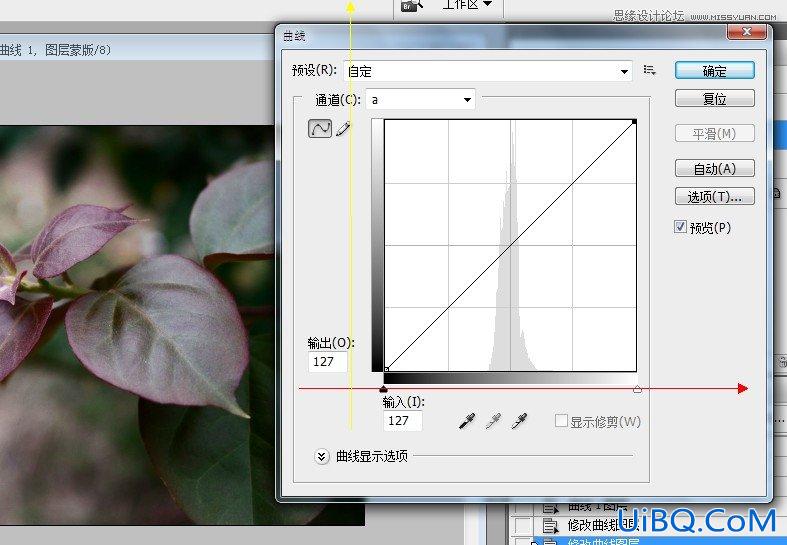Open the 工作区 workspace dropdown

point(466,5)
